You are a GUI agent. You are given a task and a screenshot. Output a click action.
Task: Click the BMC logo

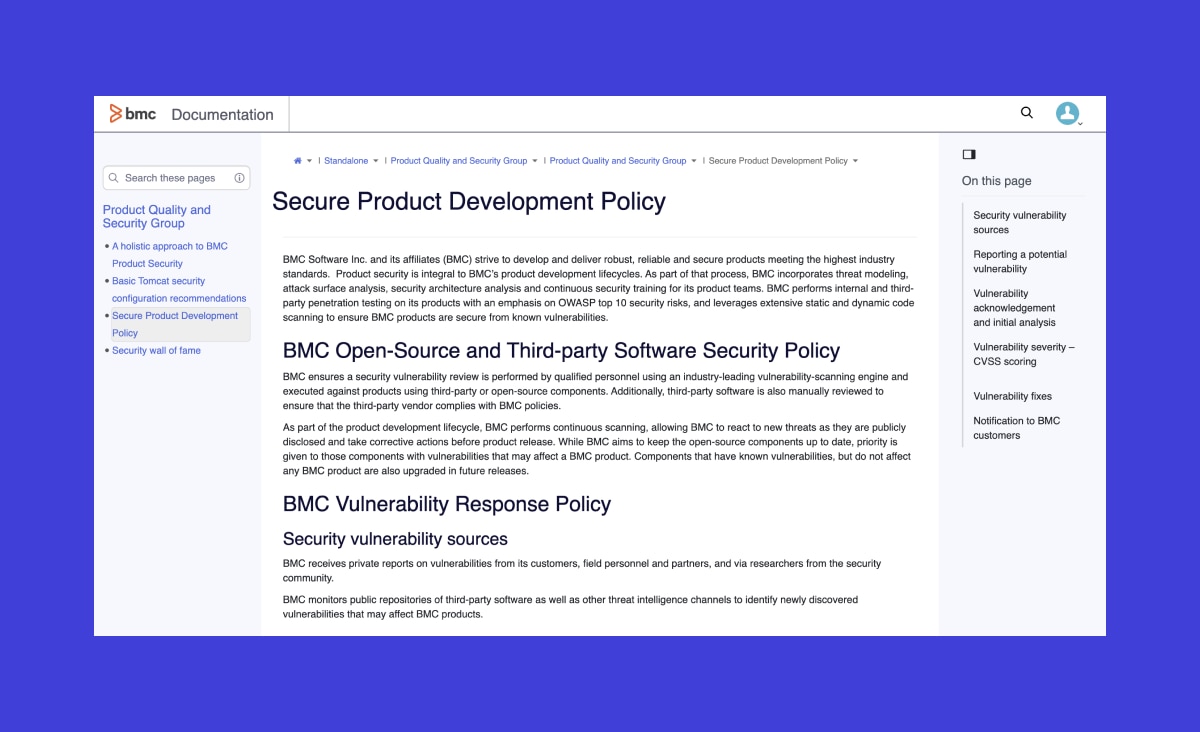[130, 114]
